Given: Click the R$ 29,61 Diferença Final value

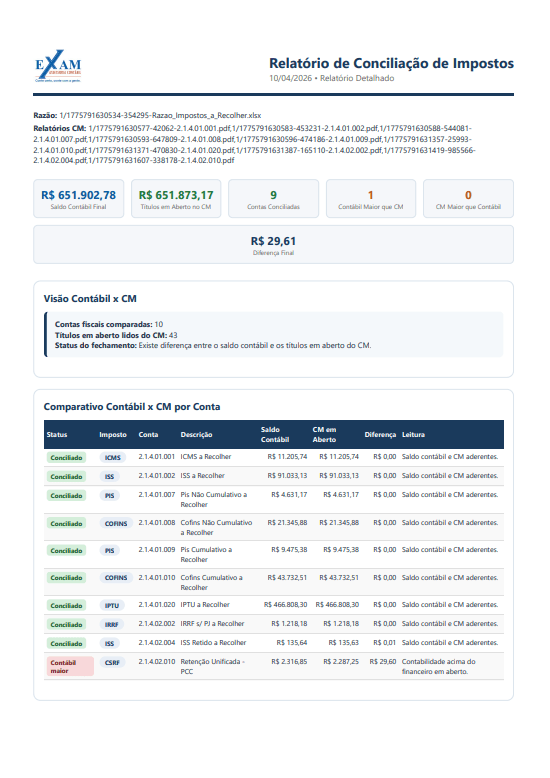Looking at the screenshot, I should (x=274, y=241).
